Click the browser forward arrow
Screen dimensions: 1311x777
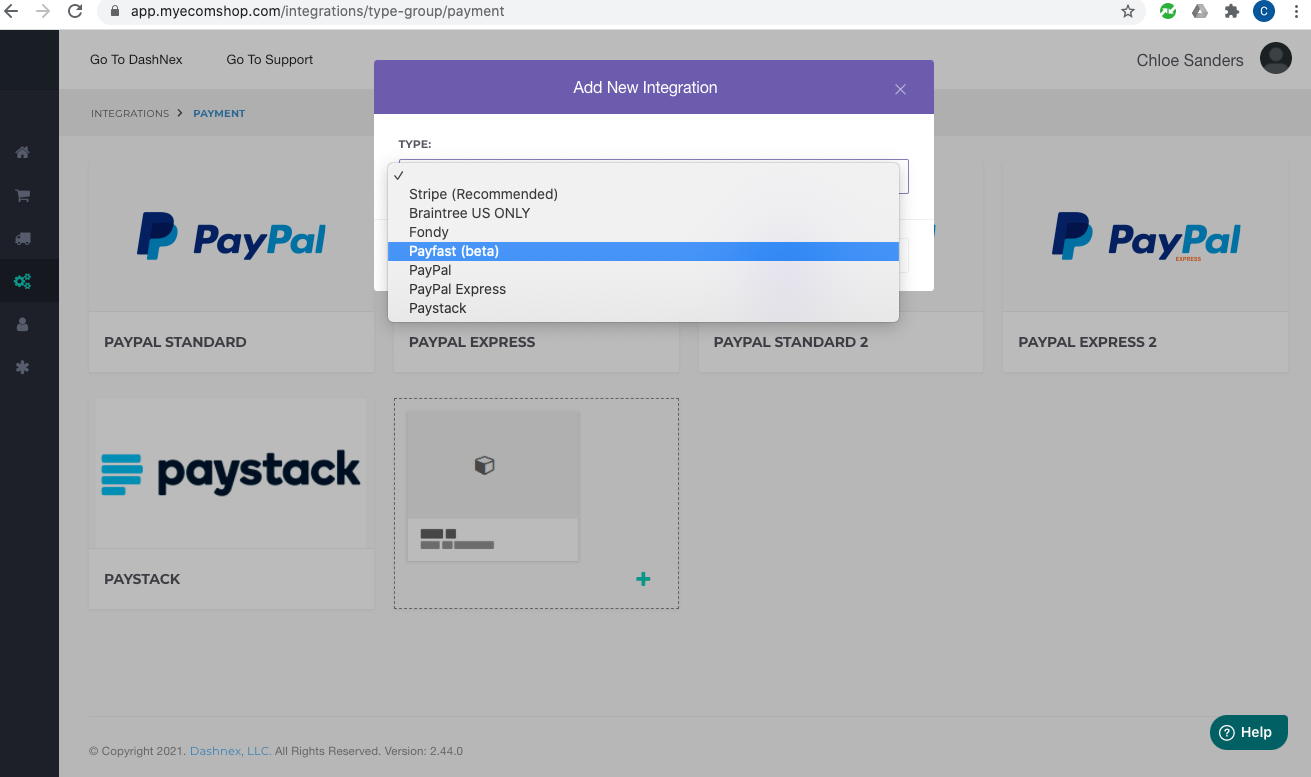tap(43, 12)
